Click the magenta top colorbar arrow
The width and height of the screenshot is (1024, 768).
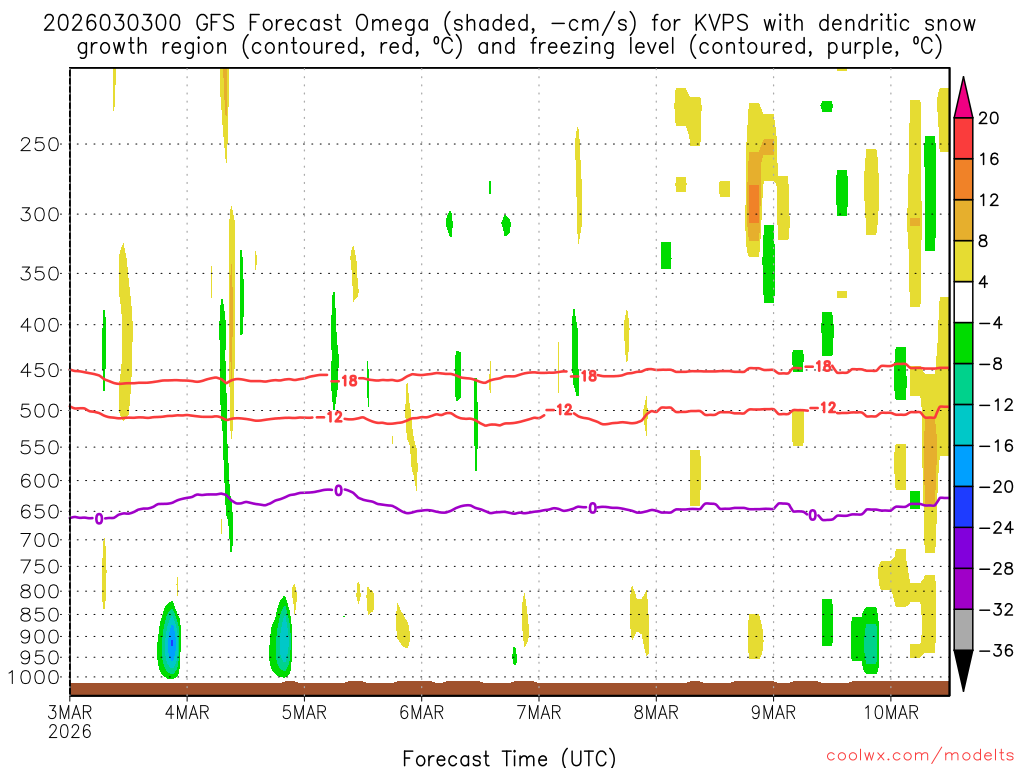click(x=963, y=98)
